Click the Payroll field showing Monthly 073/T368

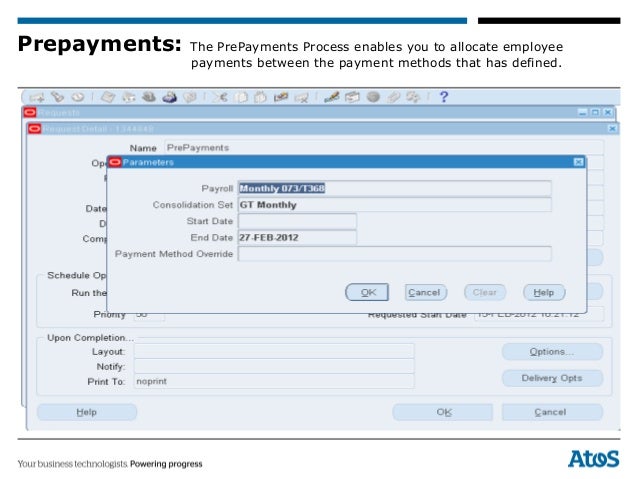pos(395,188)
